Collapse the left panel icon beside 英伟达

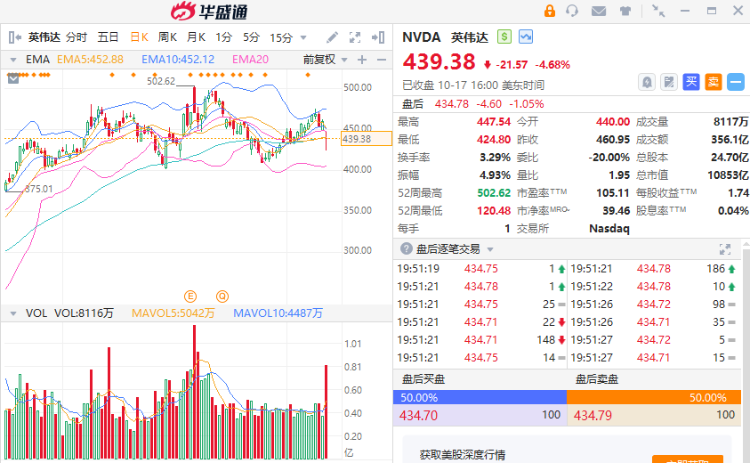[x=15, y=37]
